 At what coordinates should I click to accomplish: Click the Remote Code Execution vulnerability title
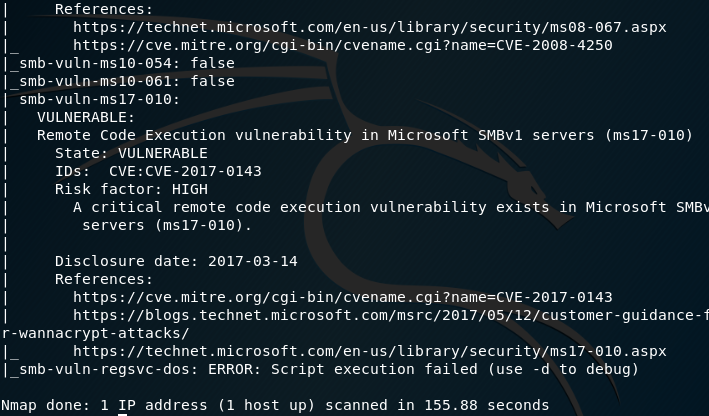click(x=364, y=135)
